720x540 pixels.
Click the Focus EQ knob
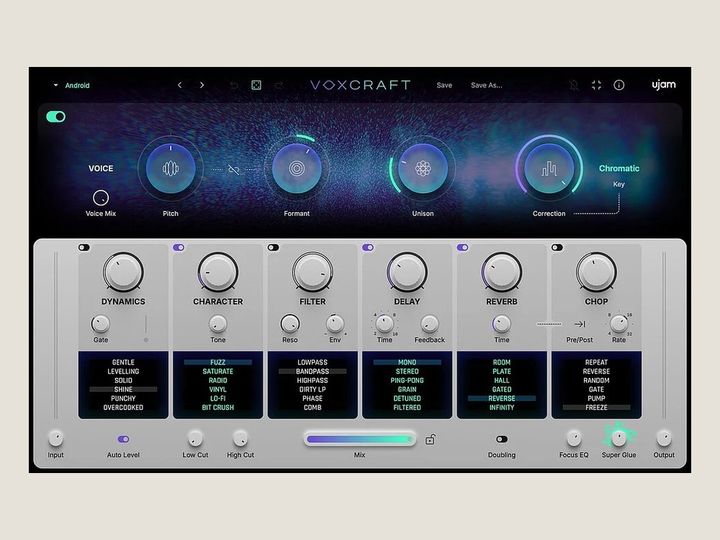point(574,439)
